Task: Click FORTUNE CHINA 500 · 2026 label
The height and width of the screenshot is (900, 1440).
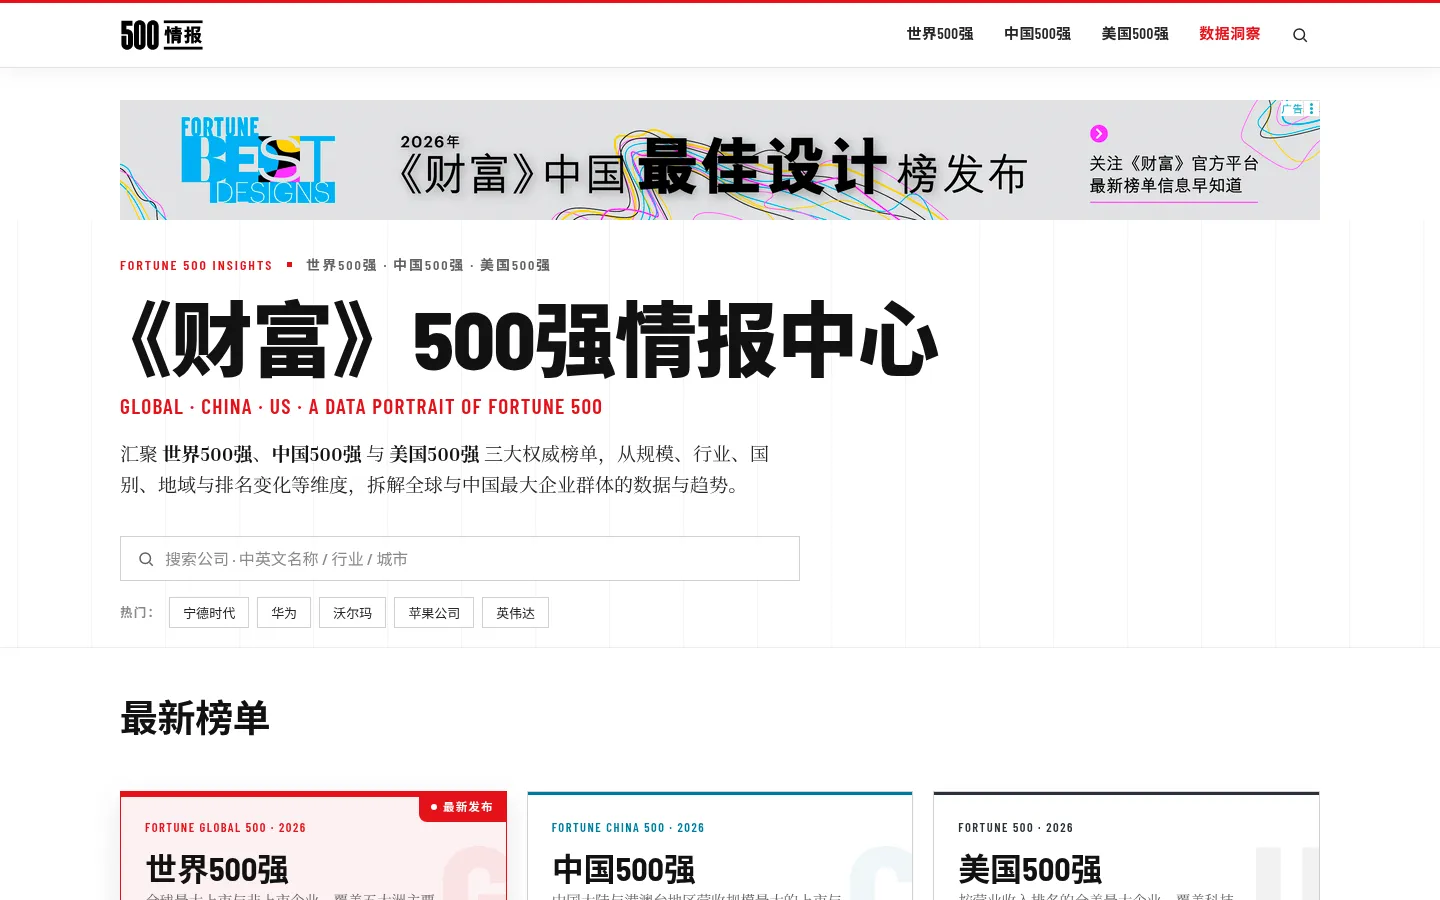Action: click(628, 828)
